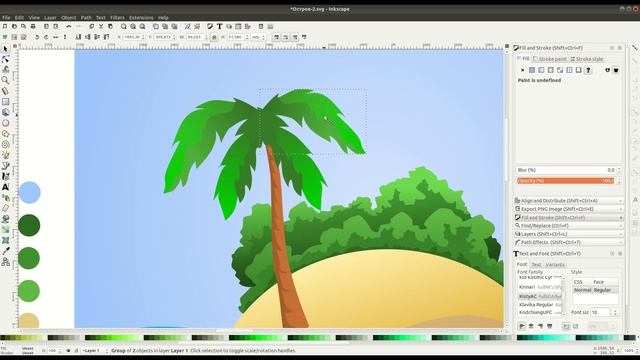Open the zoom percentage spinner
The image size is (640, 360).
coord(630,351)
